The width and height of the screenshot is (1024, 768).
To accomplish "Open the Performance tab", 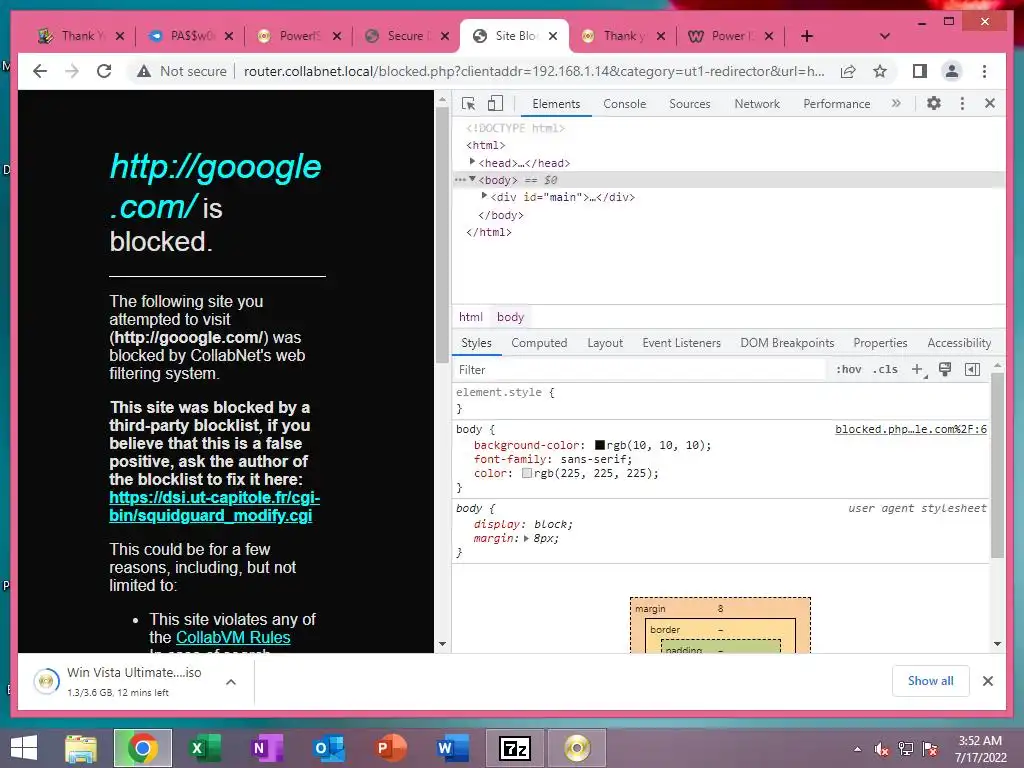I will [x=837, y=104].
